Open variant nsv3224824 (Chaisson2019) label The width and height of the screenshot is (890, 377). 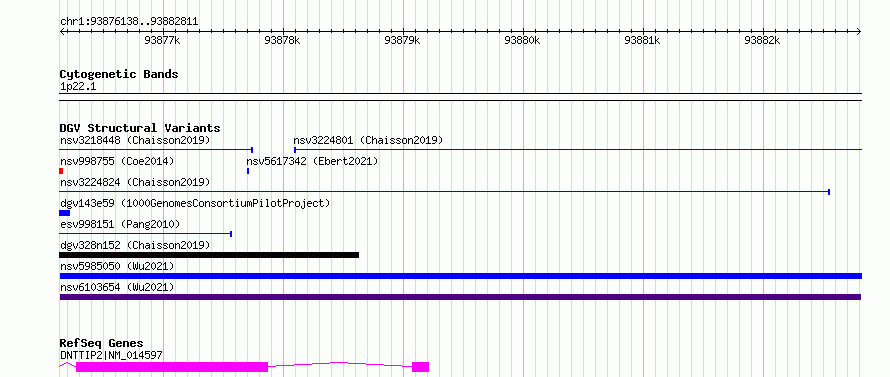point(135,182)
